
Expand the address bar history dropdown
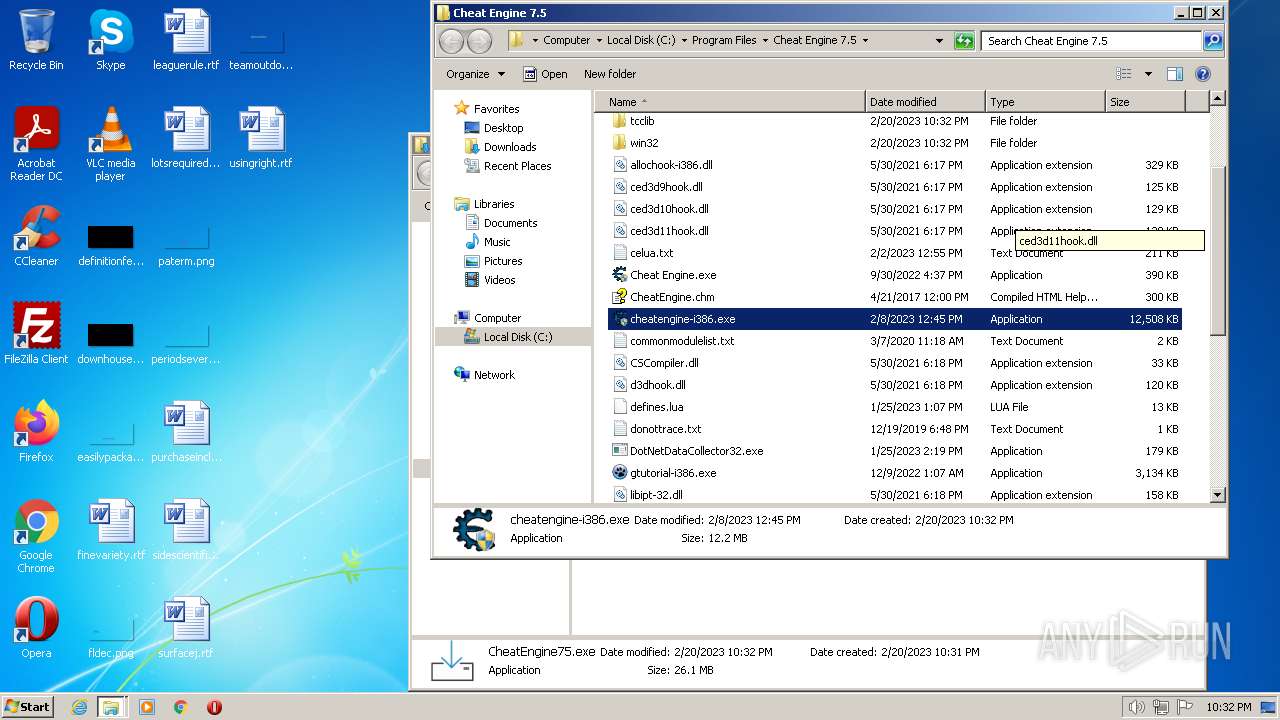click(939, 41)
